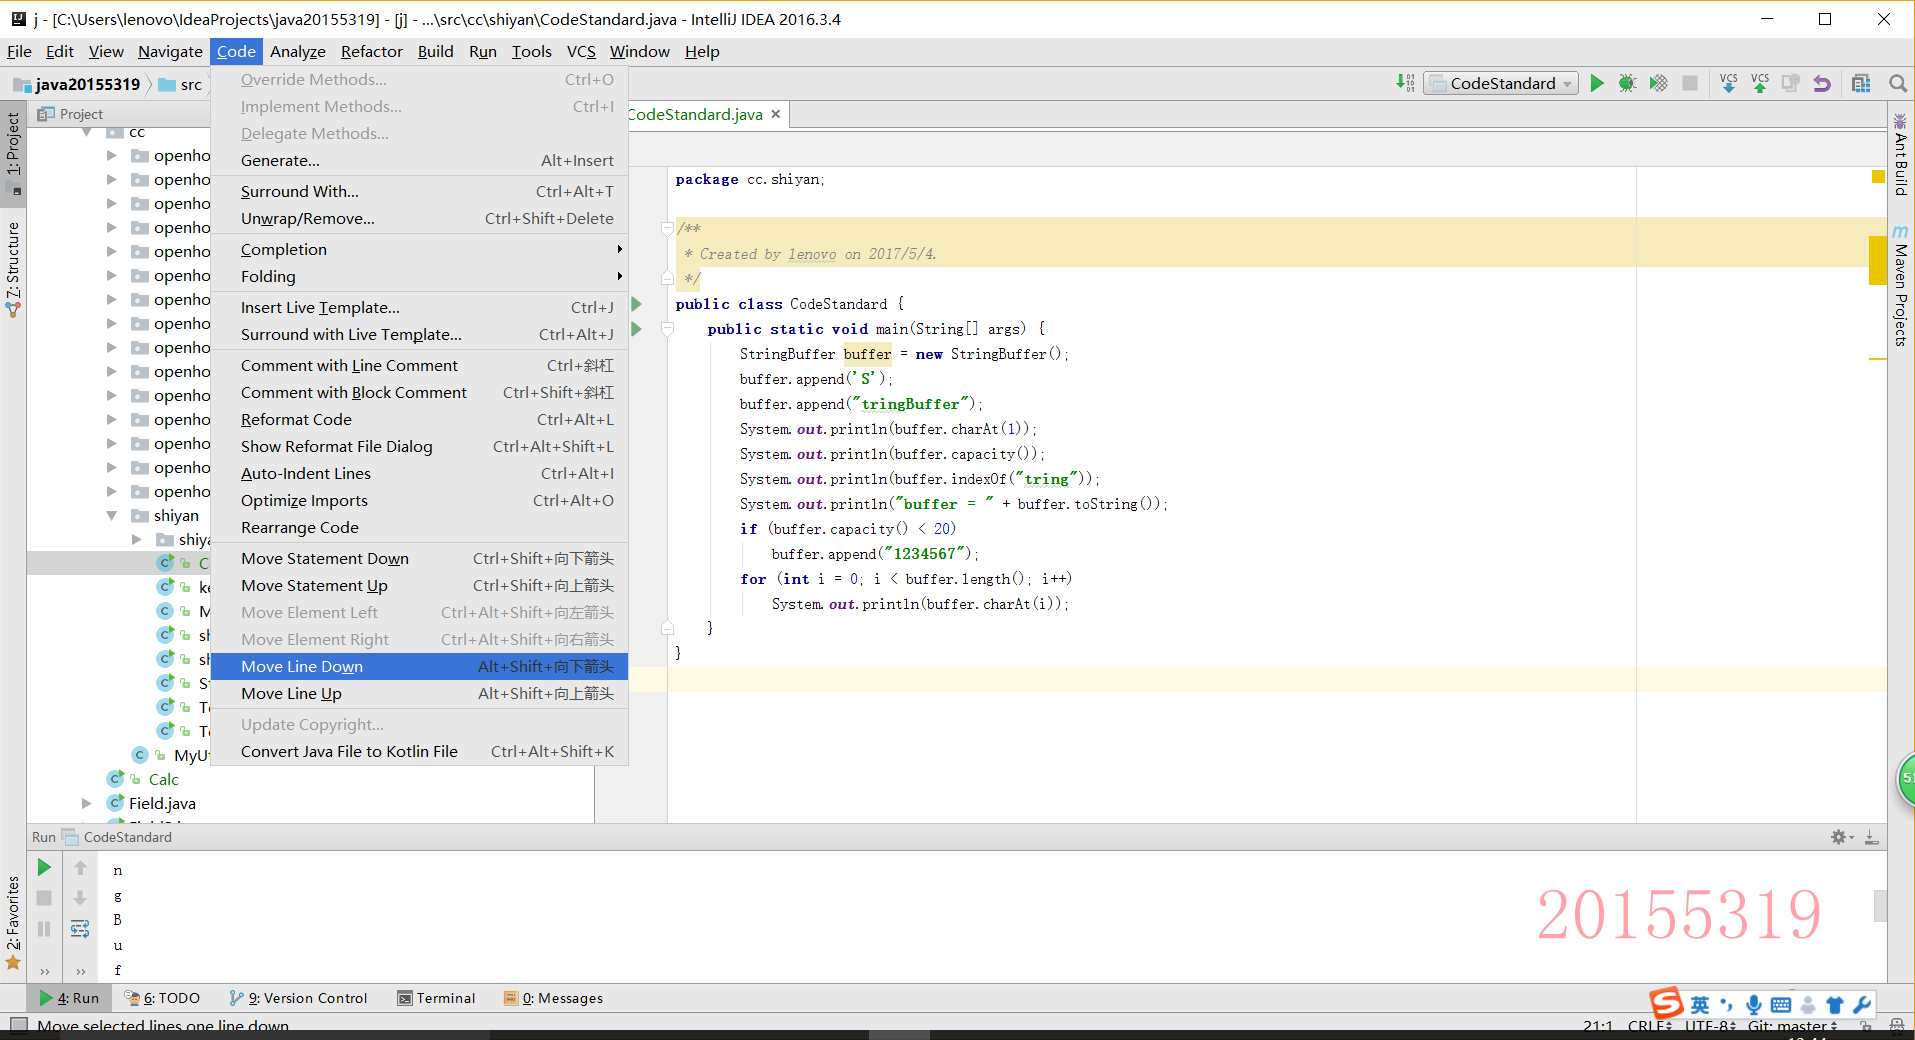Click the Sogou IME logo in the tray
This screenshot has height=1040, width=1915.
point(1666,1003)
